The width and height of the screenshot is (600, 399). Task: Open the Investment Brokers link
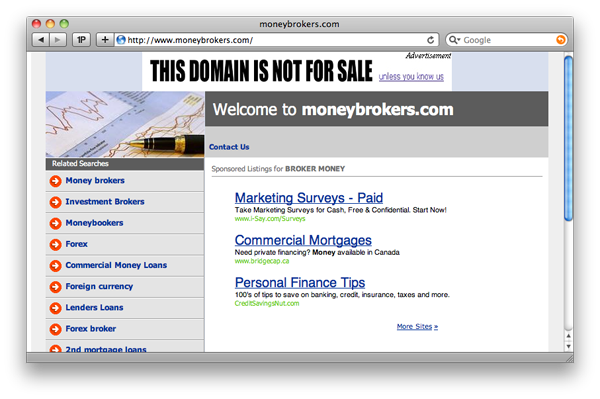(x=105, y=202)
